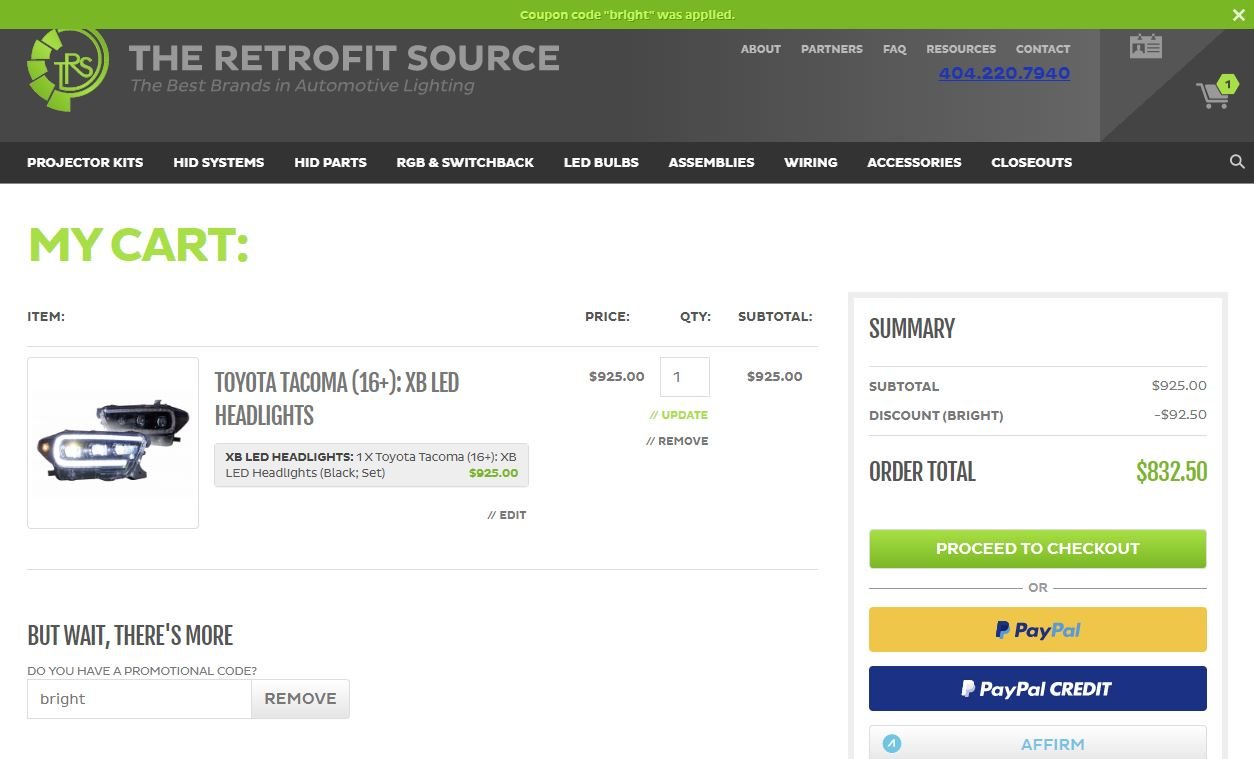Open Toyota Tacoma XB LED Headlights product title
The height and width of the screenshot is (759, 1254).
point(337,399)
